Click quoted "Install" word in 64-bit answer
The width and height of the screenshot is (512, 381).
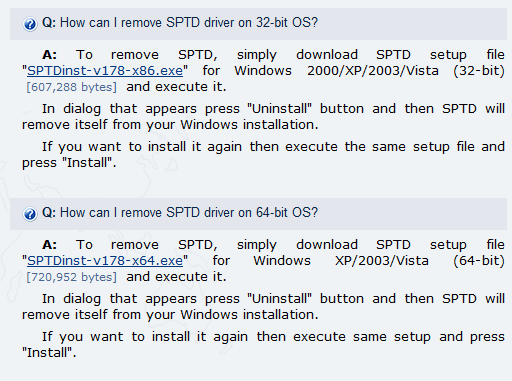48,353
